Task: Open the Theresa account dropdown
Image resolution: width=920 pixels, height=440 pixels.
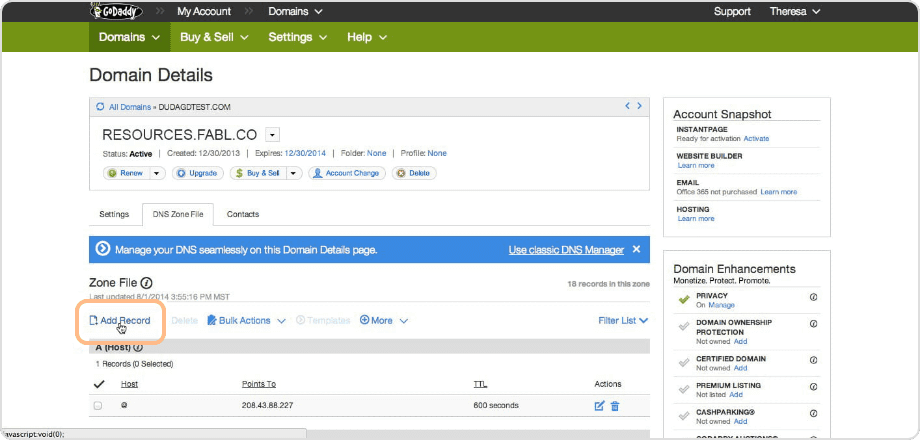Action: coord(794,11)
